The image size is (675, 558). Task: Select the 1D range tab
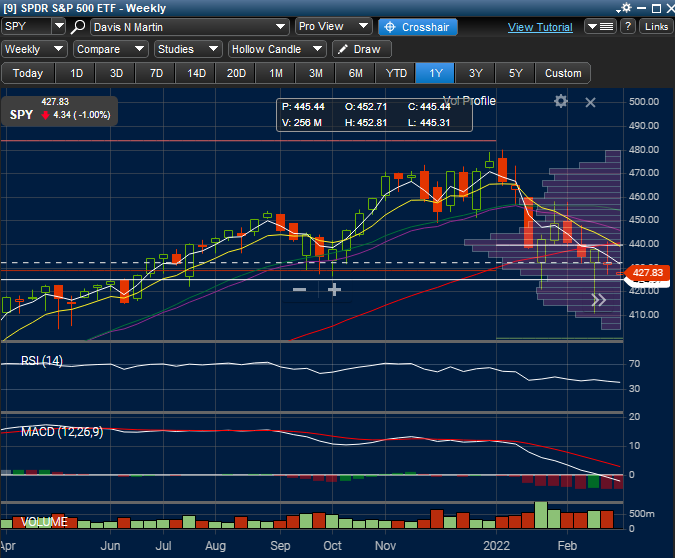(76, 73)
